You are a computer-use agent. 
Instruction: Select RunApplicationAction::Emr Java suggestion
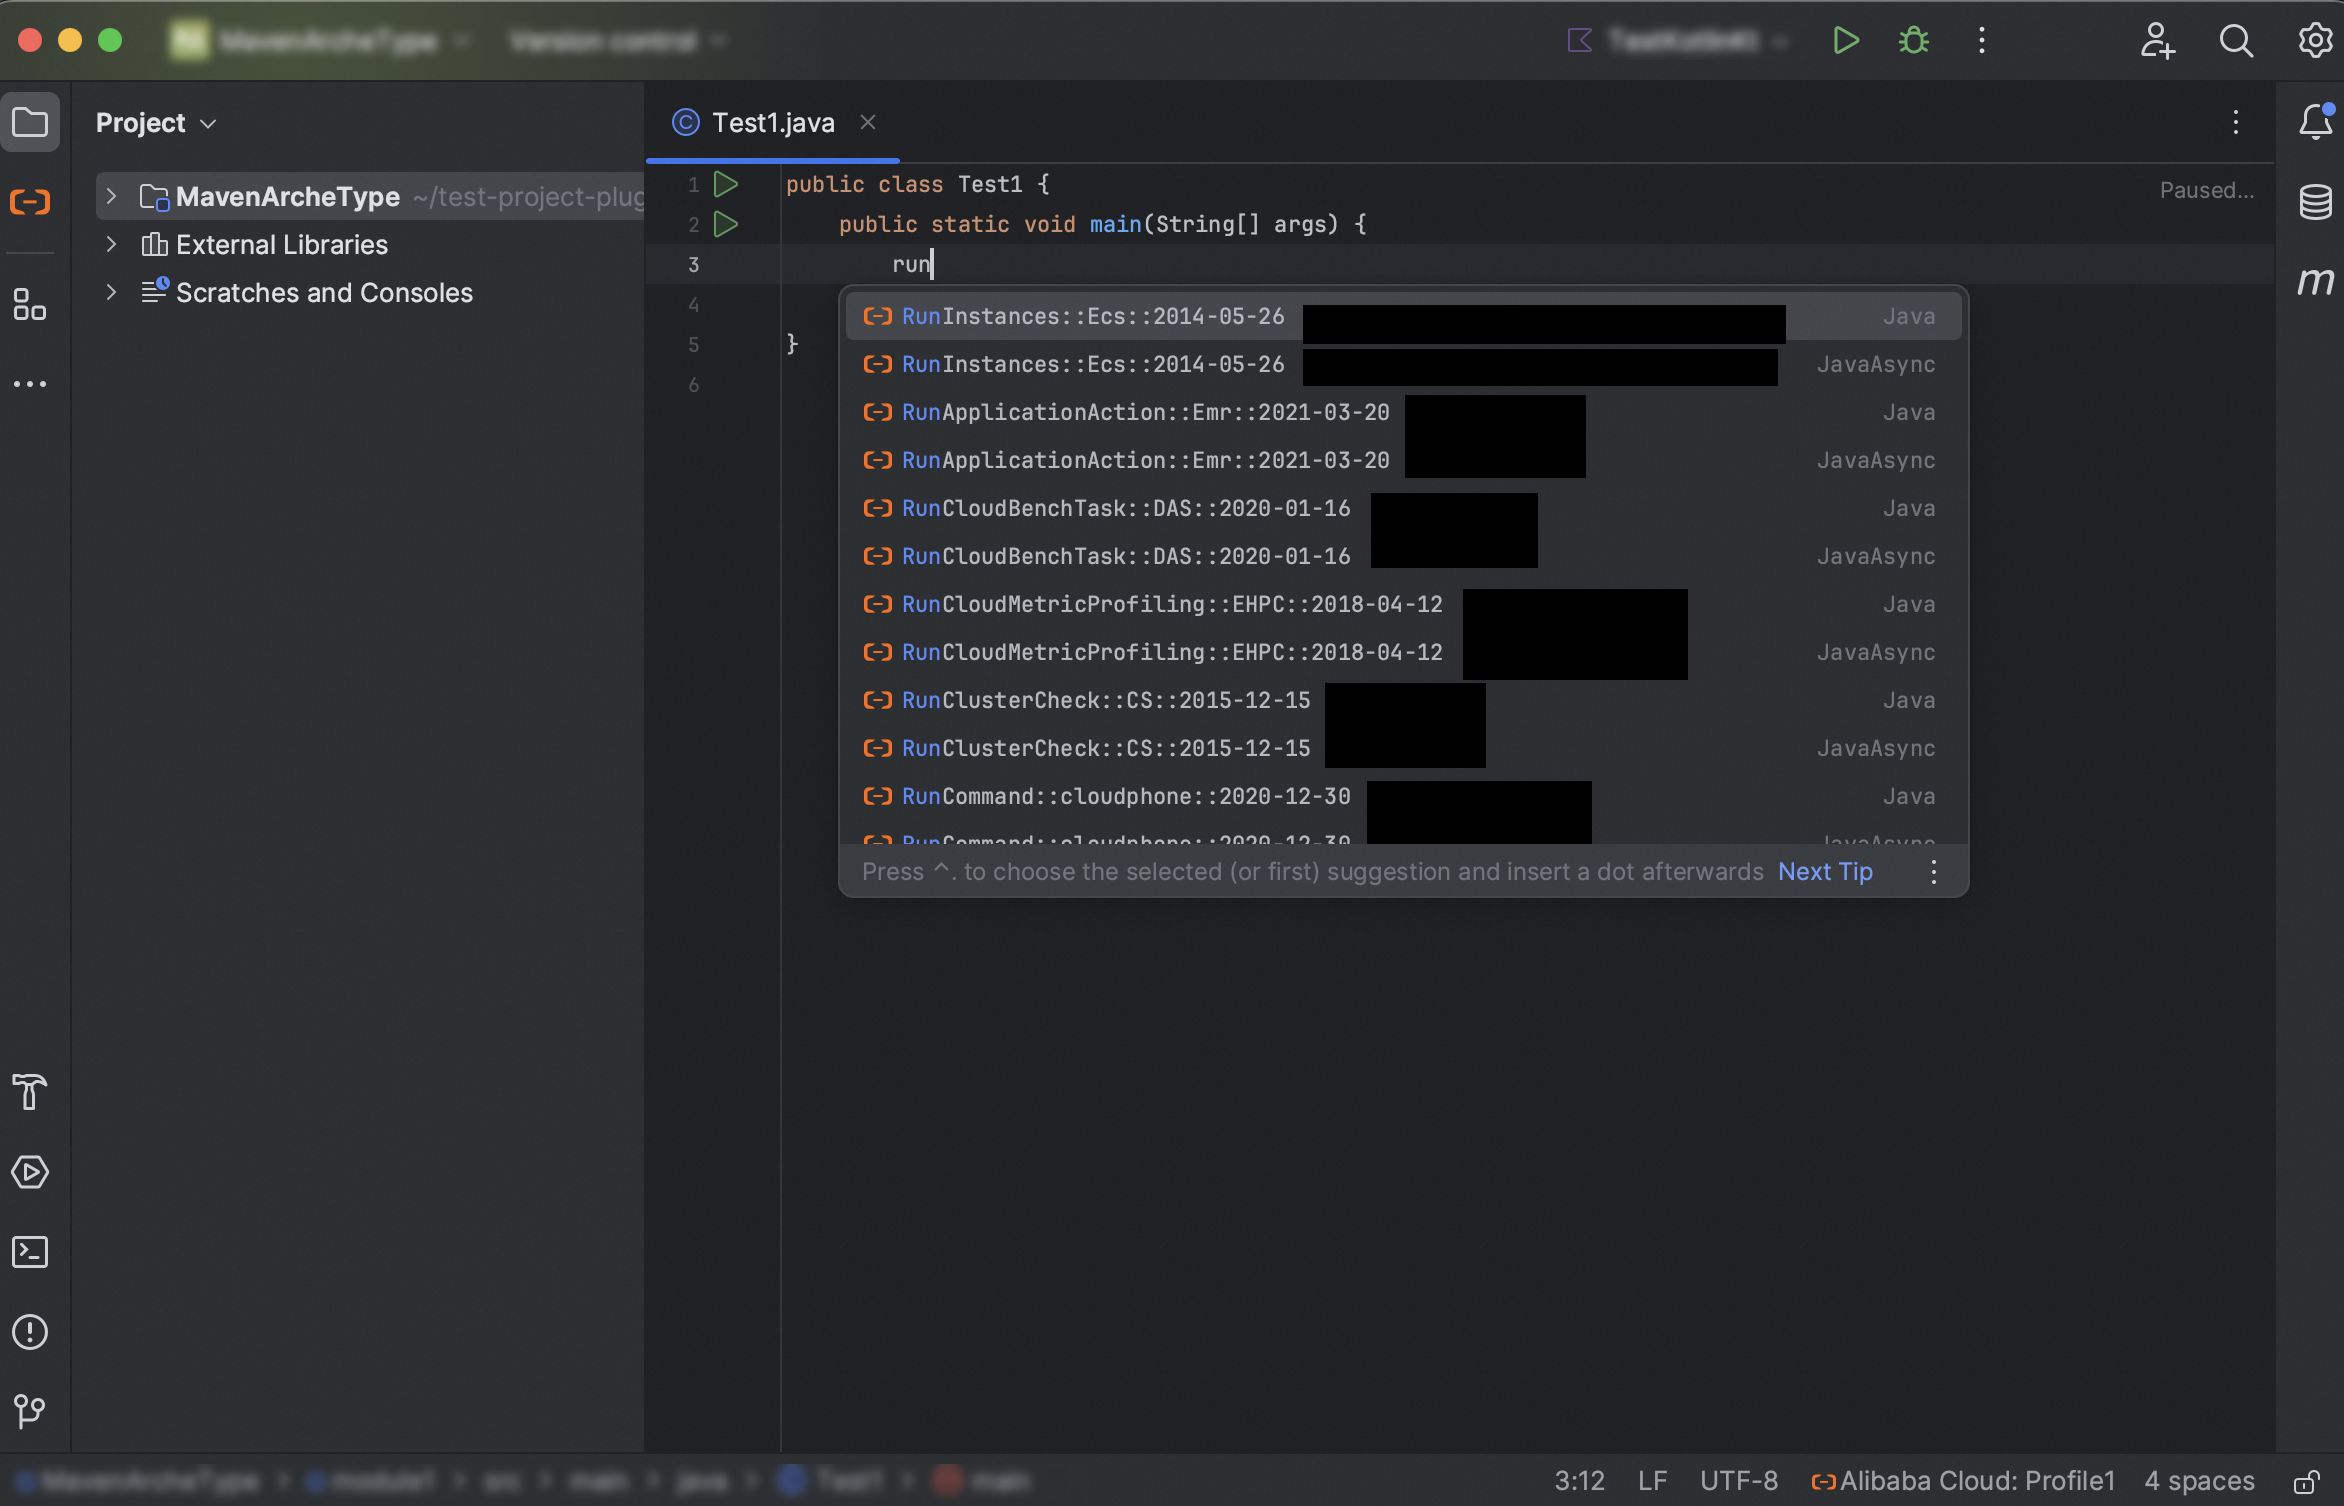[1403, 412]
